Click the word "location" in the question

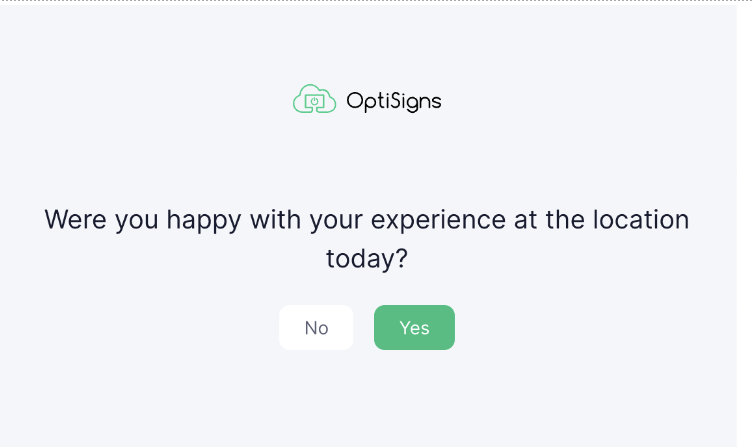tap(640, 219)
